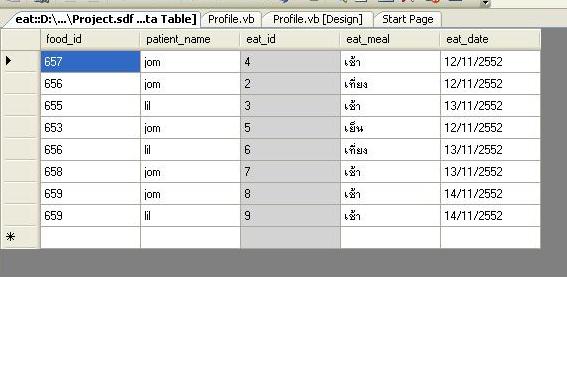Screen dimensions: 567x384
Task: Click food_id 659 in eat_id 9 row
Action: (90, 216)
